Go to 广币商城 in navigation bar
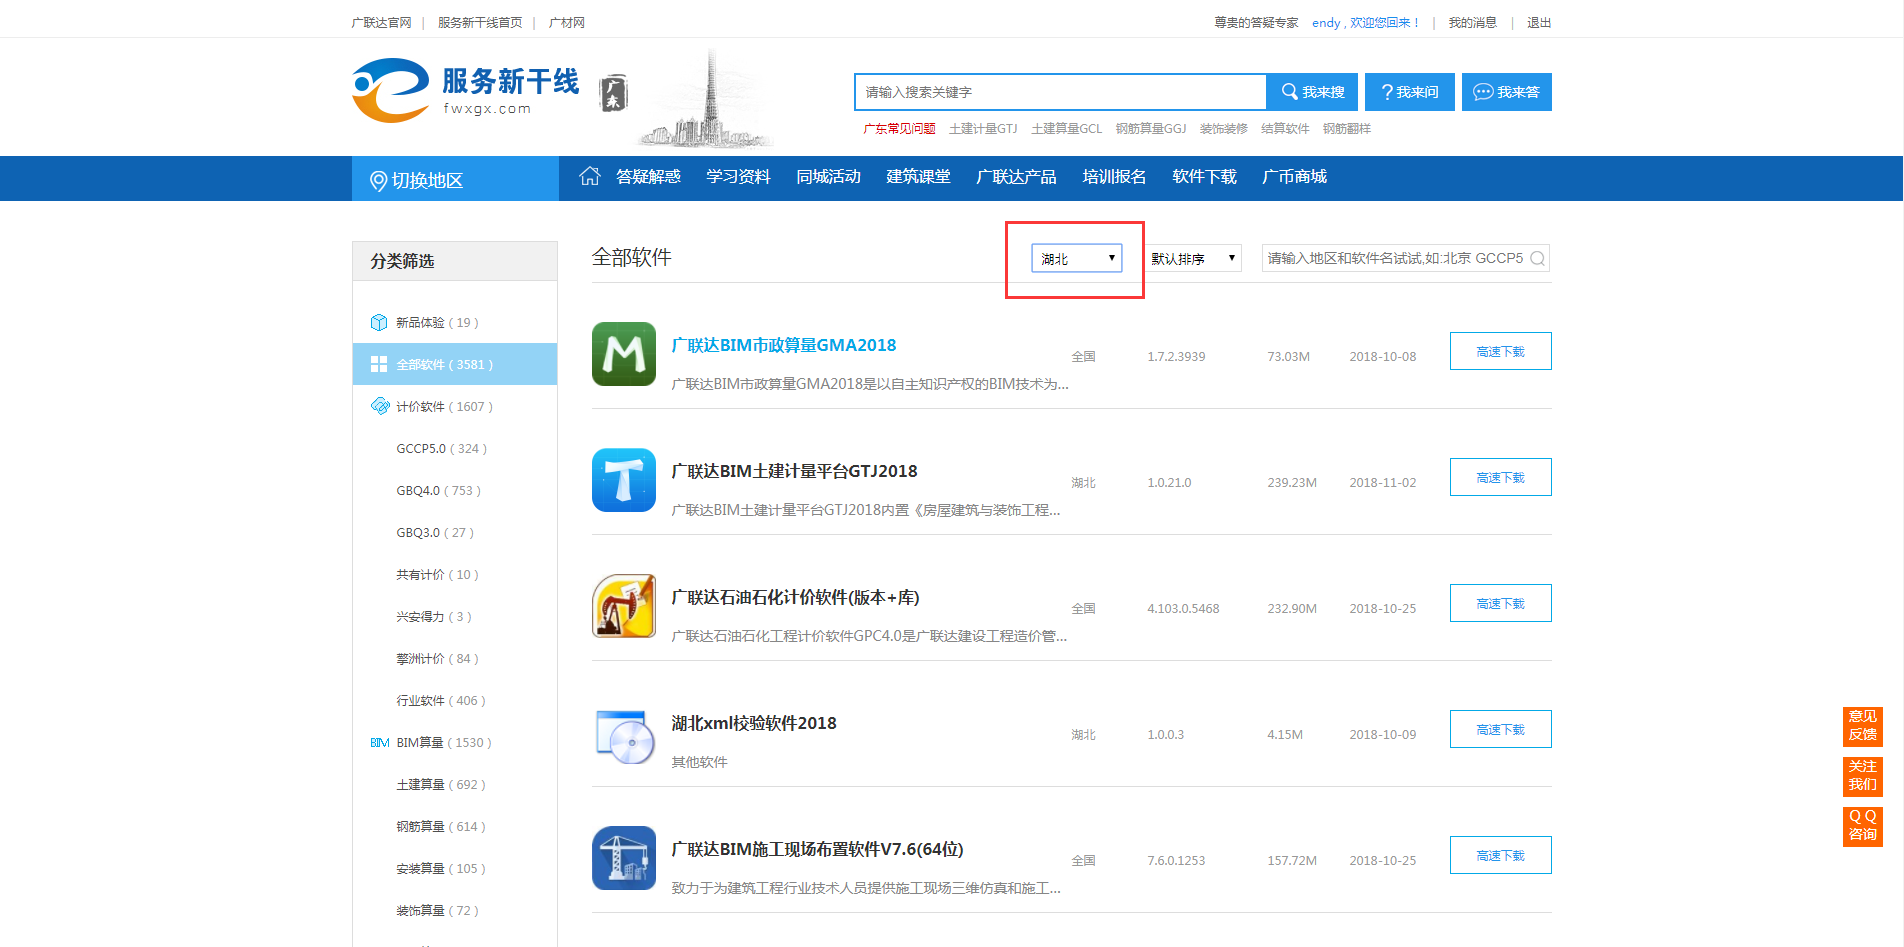Image resolution: width=1904 pixels, height=947 pixels. 1294,177
